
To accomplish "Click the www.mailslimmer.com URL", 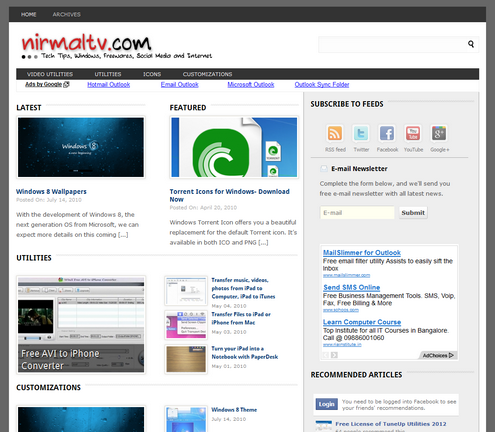I will pyautogui.click(x=346, y=275).
